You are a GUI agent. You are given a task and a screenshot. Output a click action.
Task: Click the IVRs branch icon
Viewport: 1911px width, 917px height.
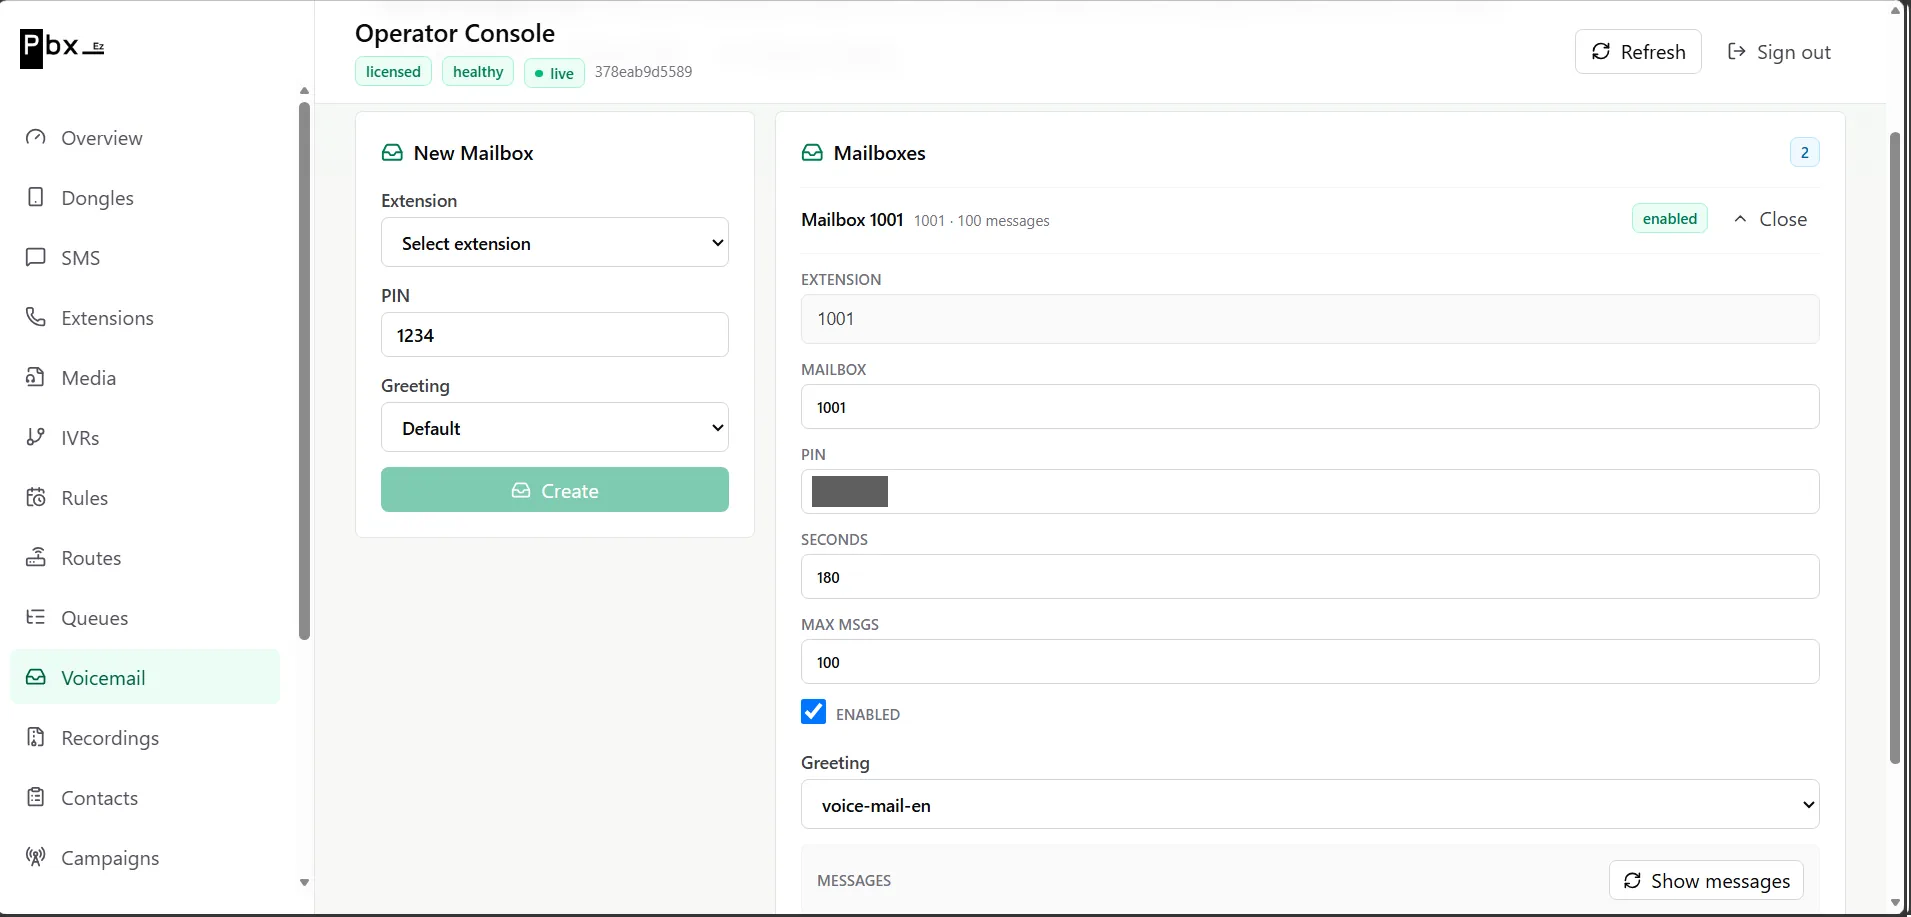[x=36, y=437]
